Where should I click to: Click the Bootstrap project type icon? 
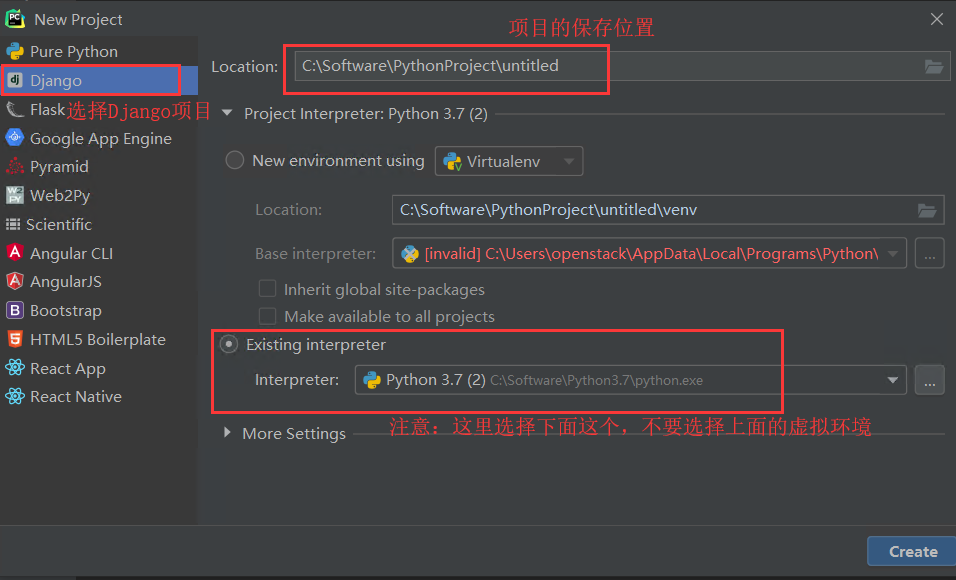pyautogui.click(x=14, y=310)
